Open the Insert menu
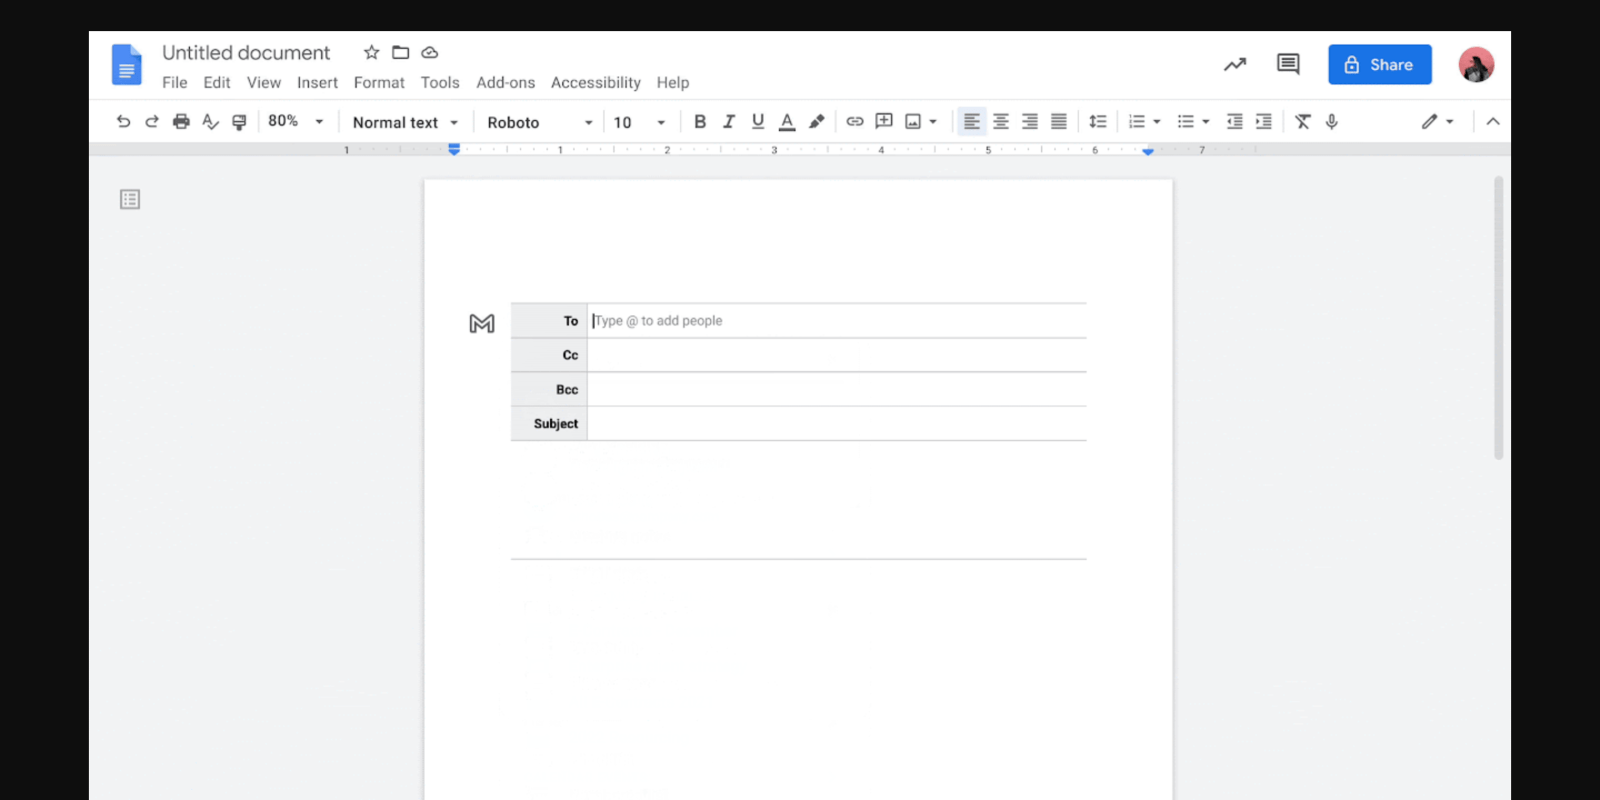Image resolution: width=1600 pixels, height=800 pixels. coord(317,83)
